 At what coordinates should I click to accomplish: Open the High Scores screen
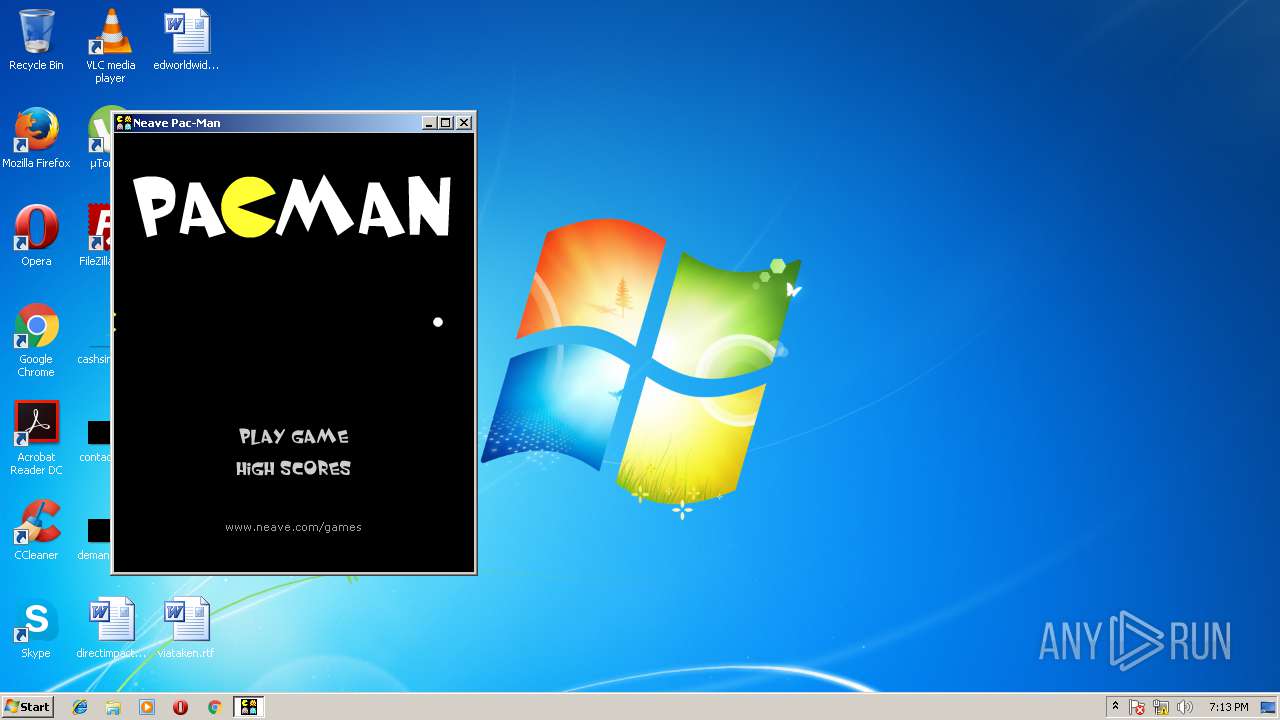293,468
